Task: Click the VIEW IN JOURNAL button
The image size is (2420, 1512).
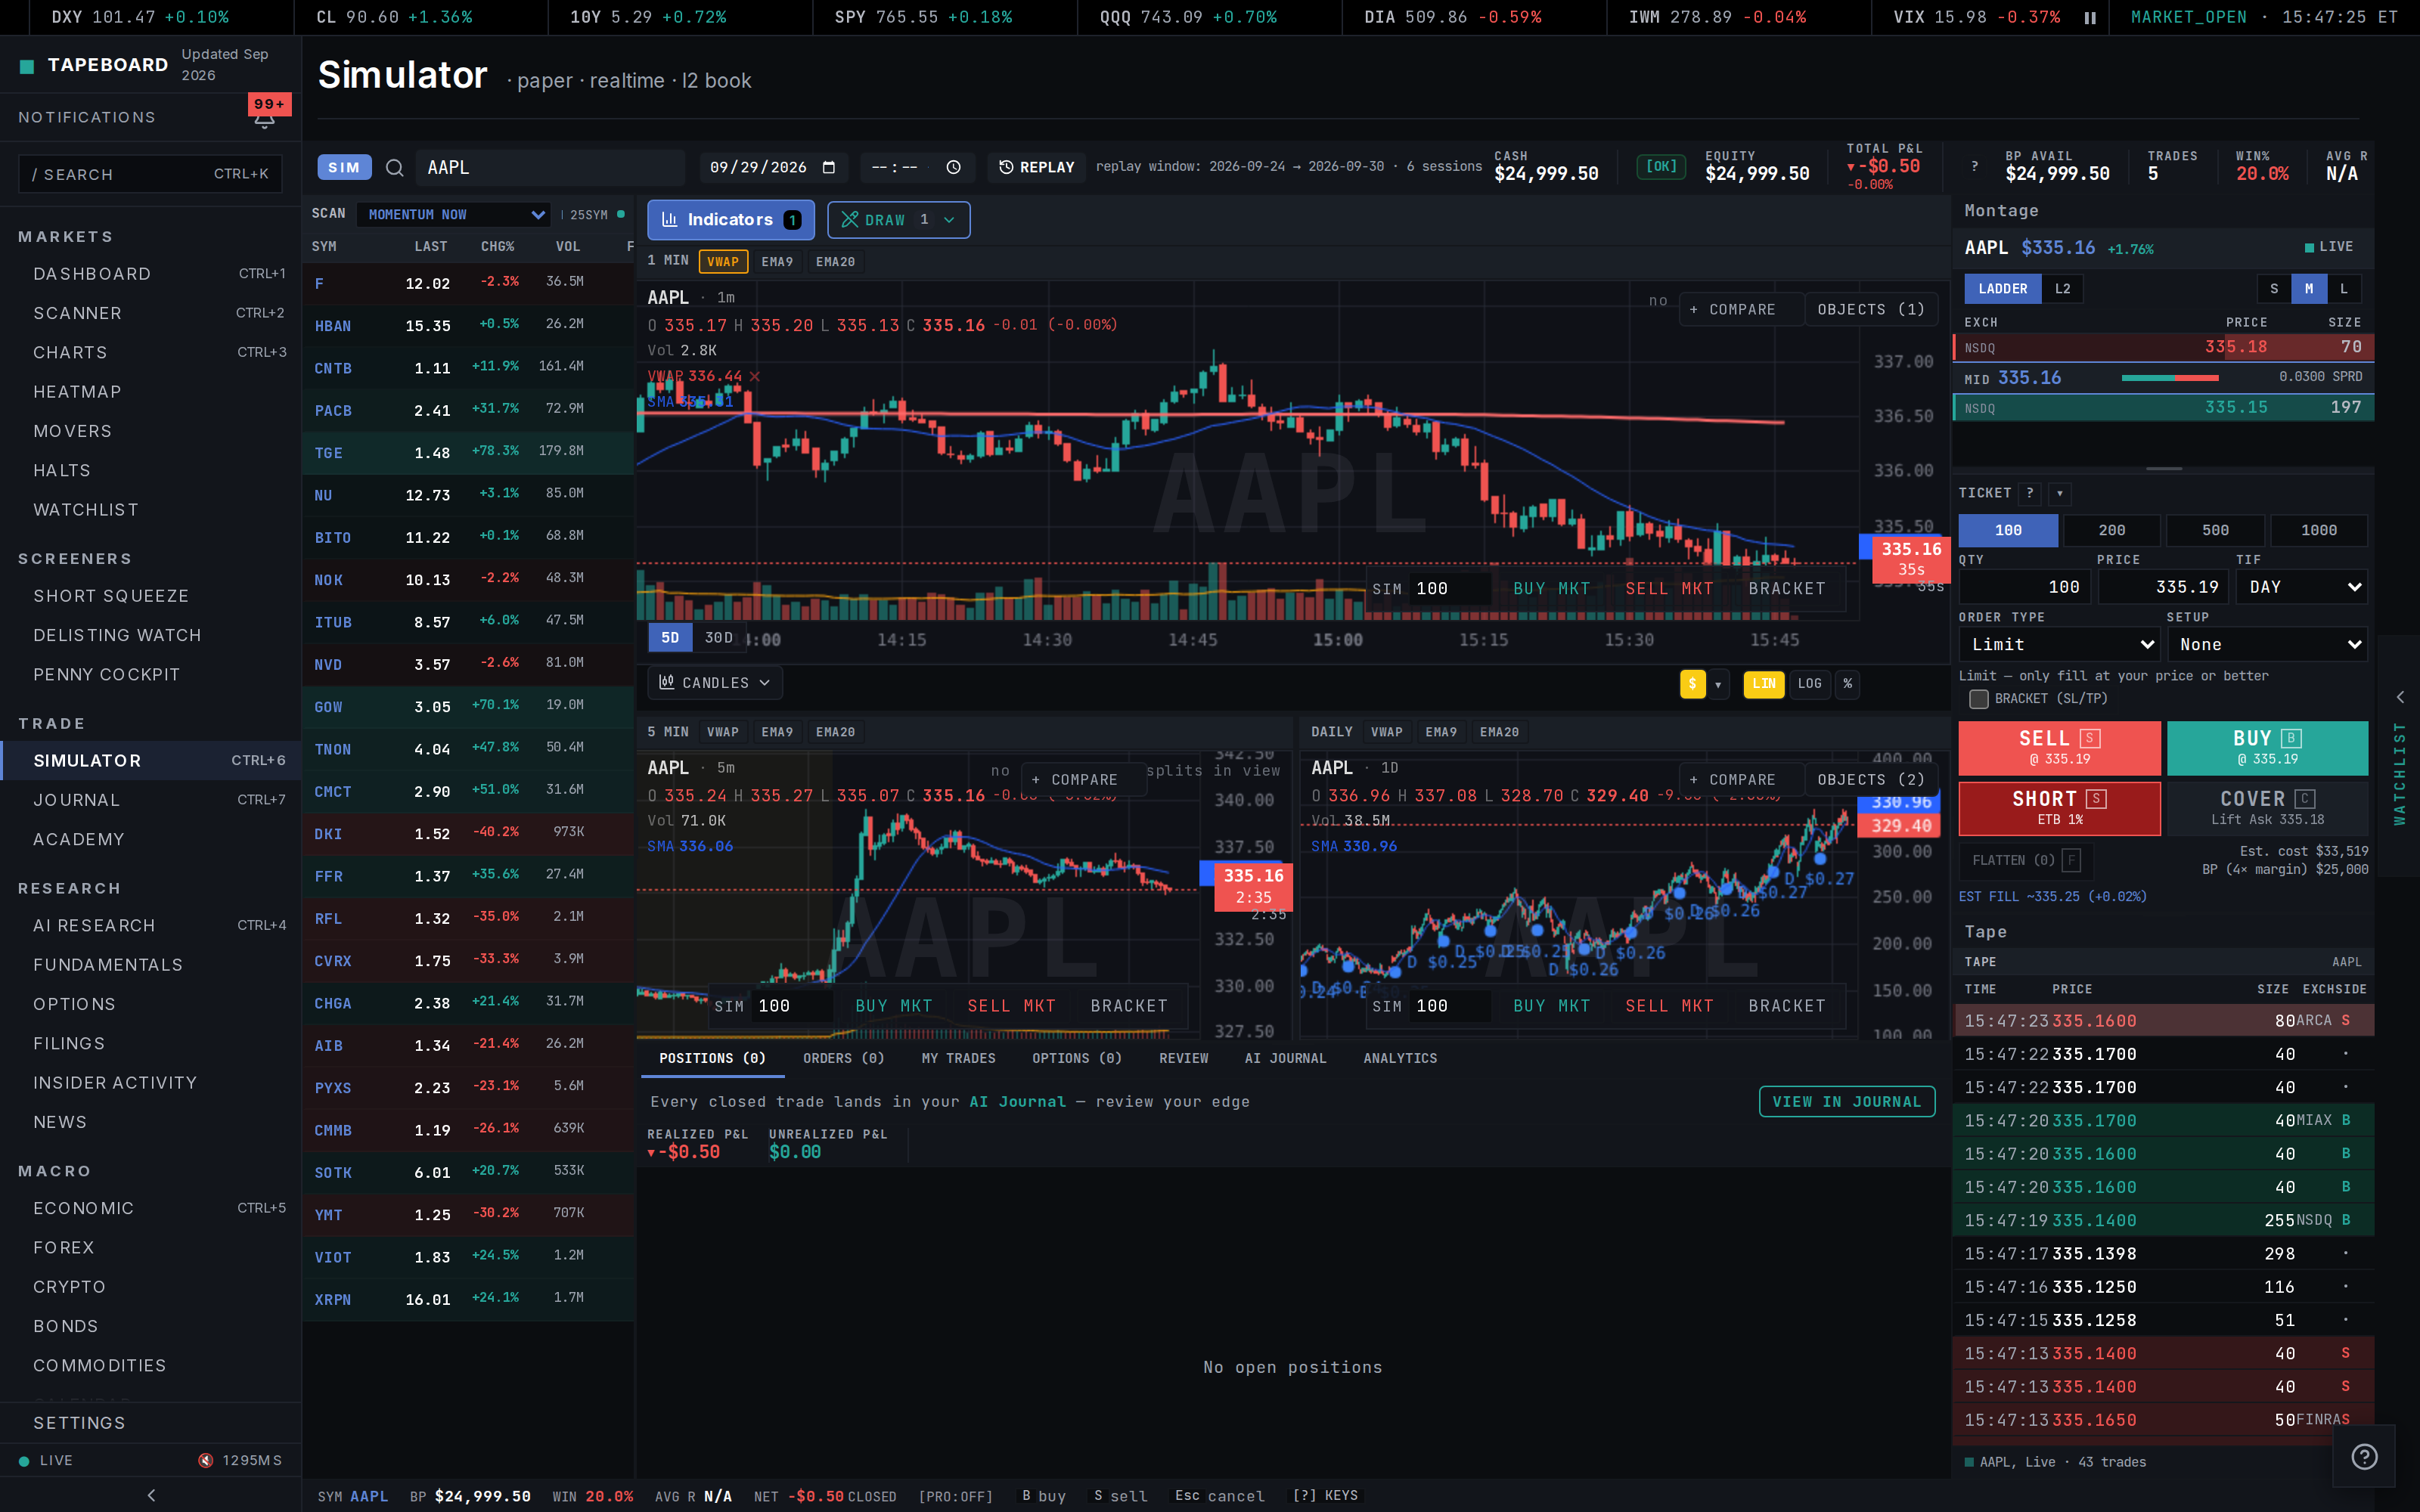Action: (x=1847, y=1102)
